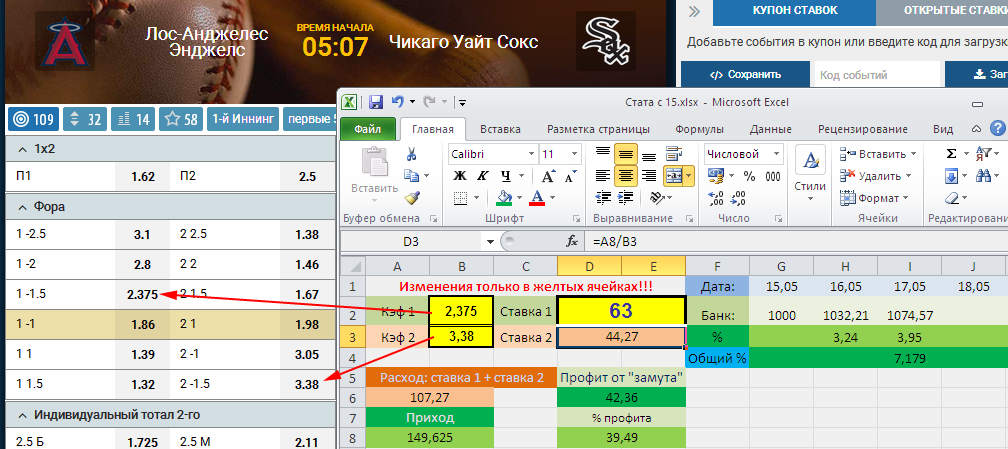
Task: Click the Cut scissors icon
Action: click(411, 154)
